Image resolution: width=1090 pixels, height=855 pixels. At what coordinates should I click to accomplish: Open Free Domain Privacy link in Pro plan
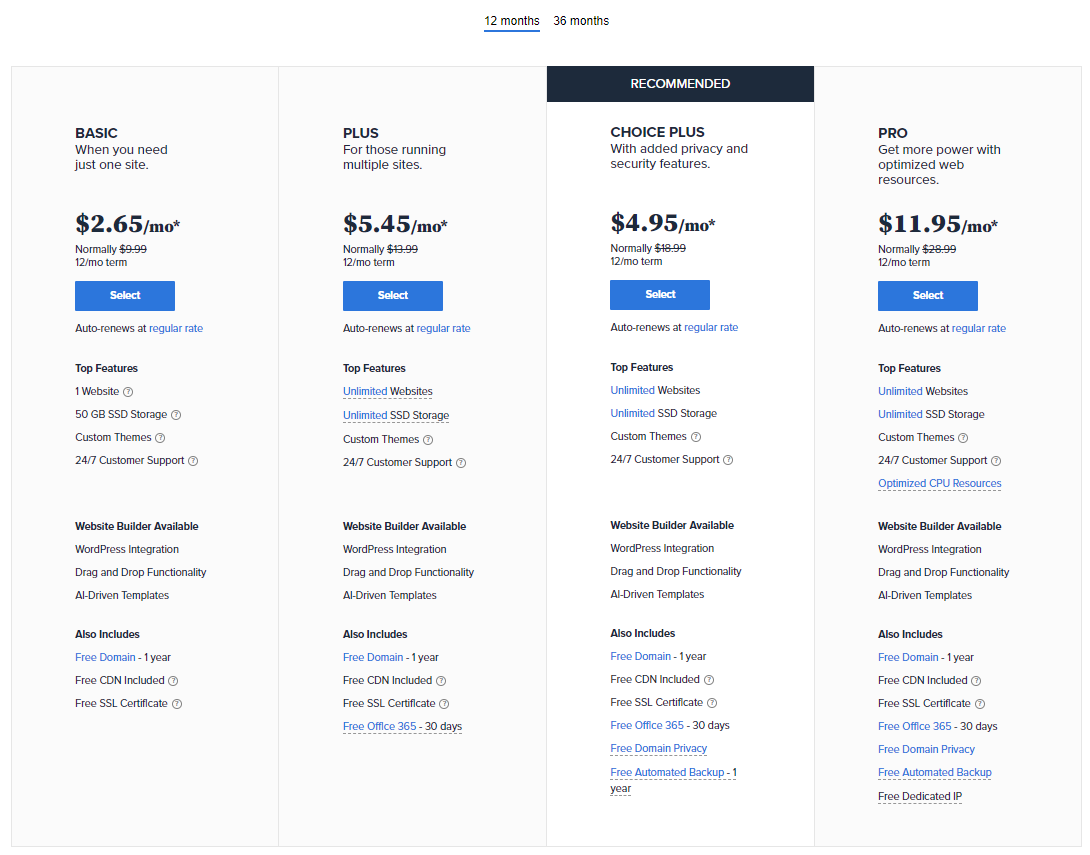(x=927, y=749)
